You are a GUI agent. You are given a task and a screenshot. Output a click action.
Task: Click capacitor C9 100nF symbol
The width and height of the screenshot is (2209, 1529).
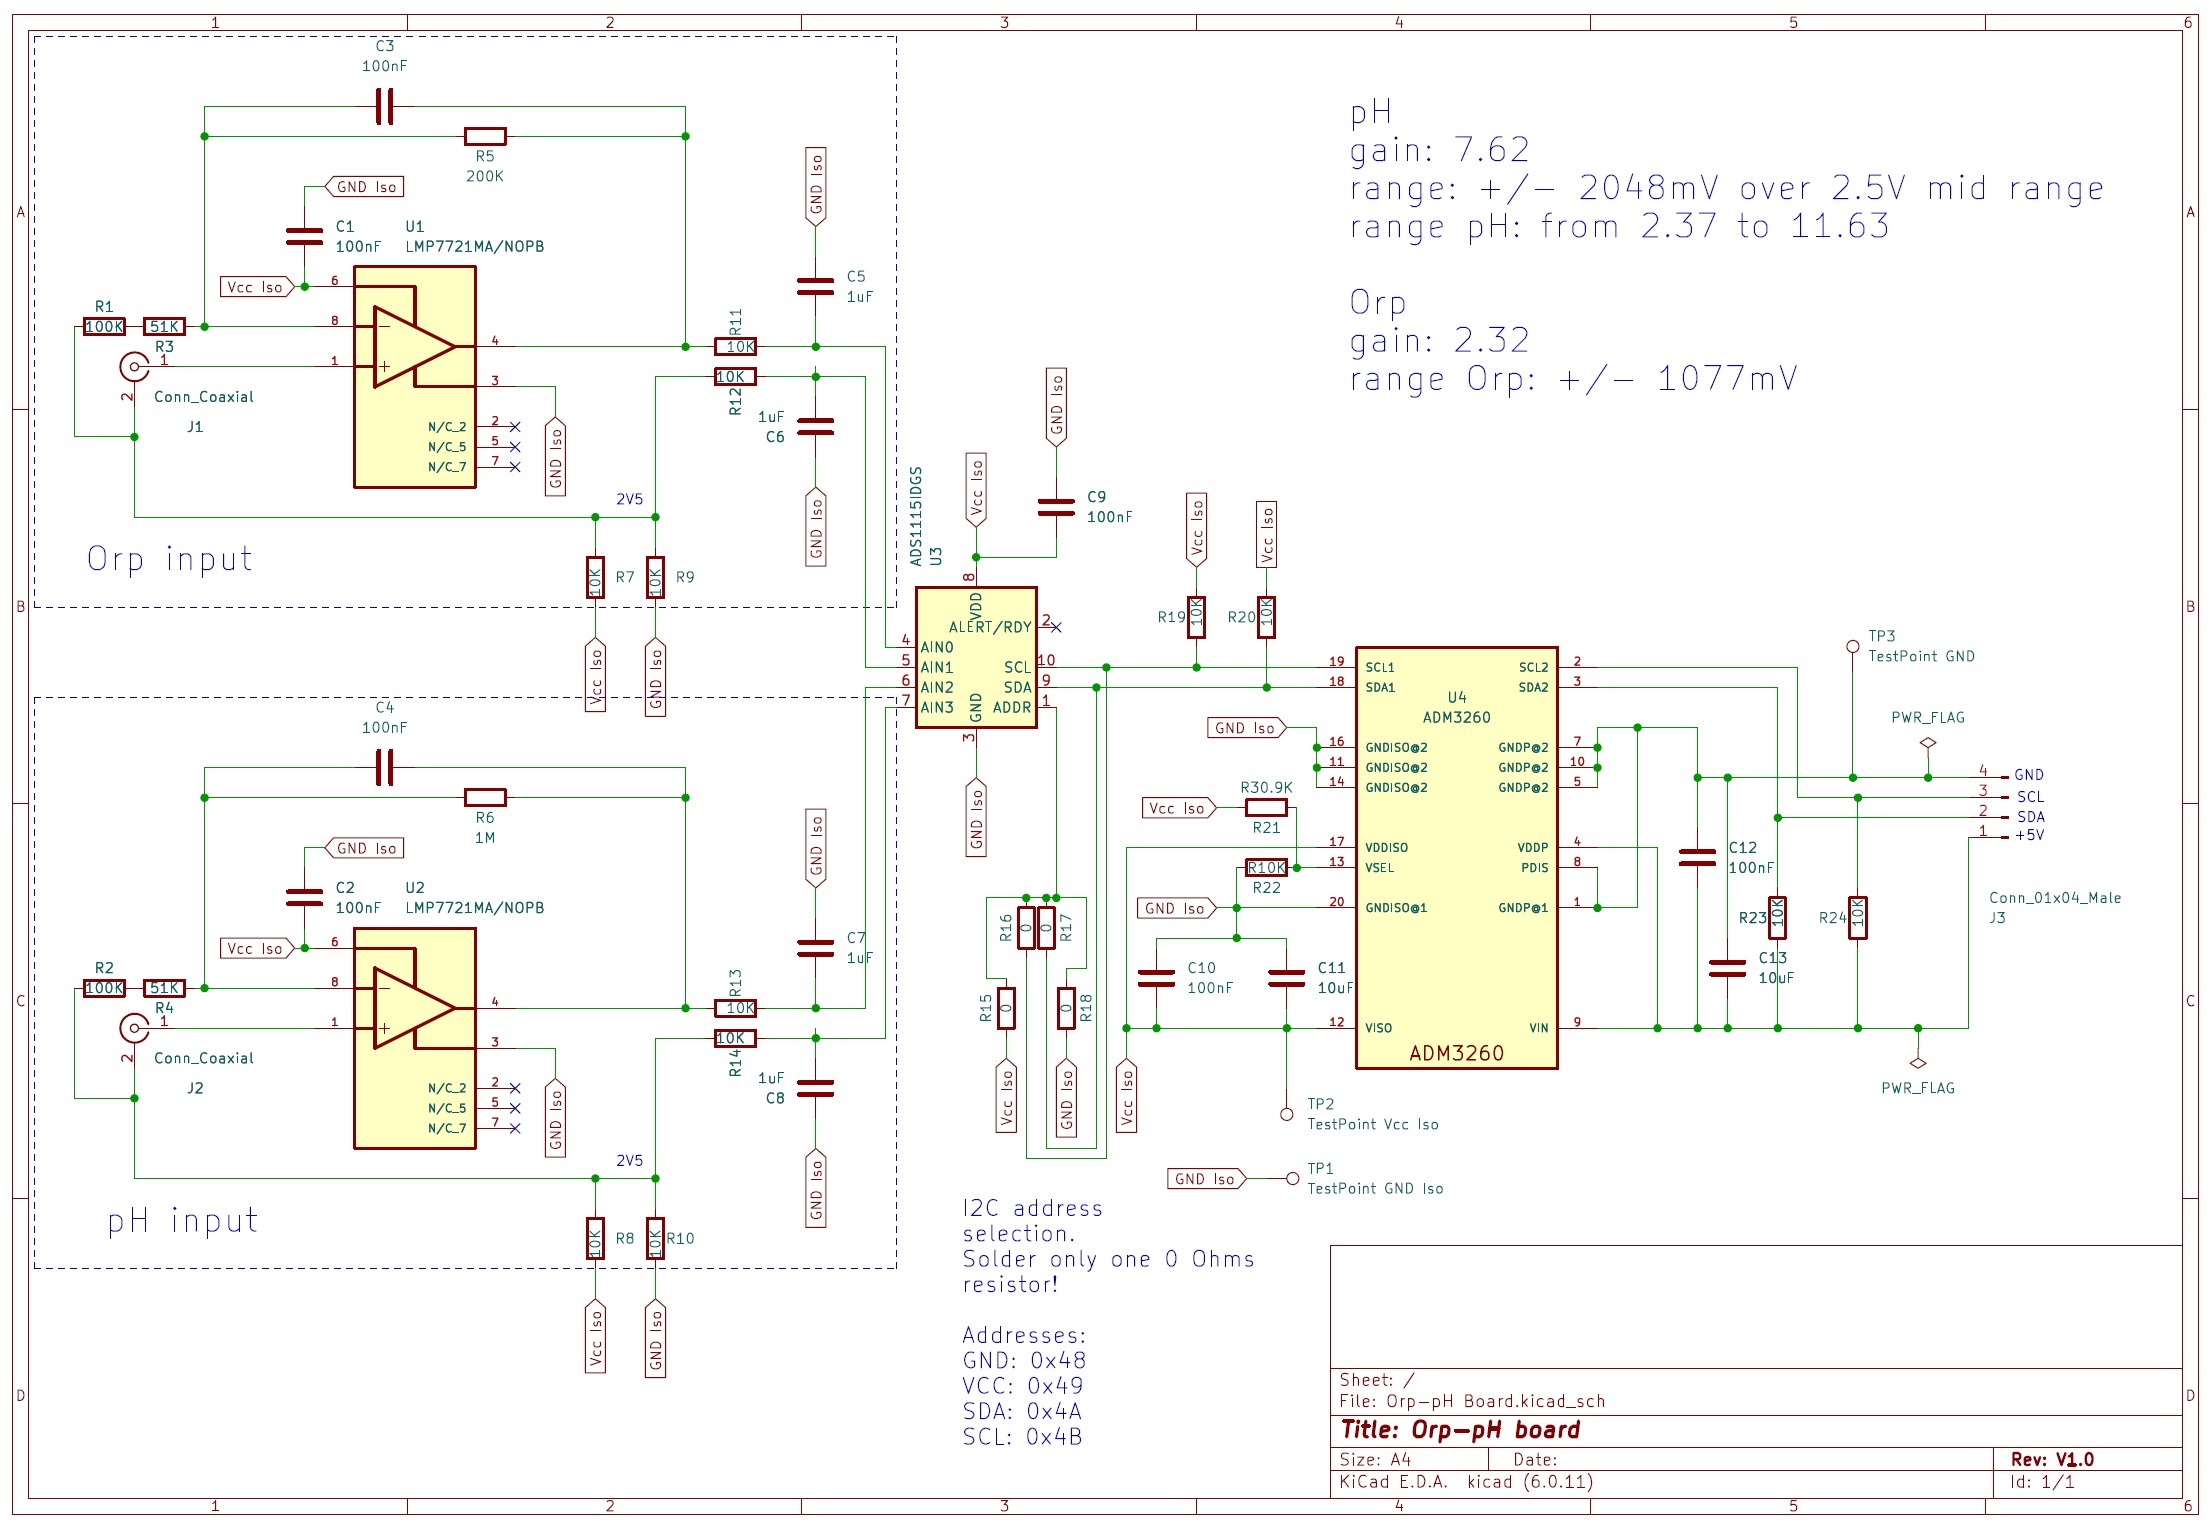point(1056,507)
